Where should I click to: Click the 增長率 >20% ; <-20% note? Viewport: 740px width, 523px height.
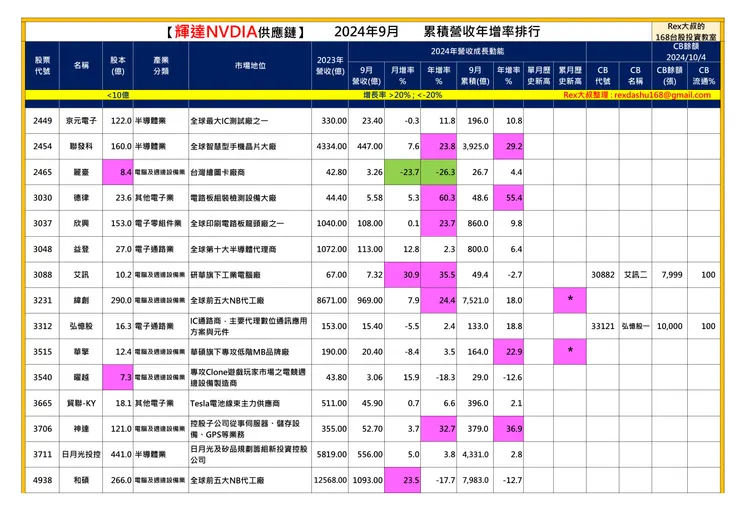click(403, 95)
